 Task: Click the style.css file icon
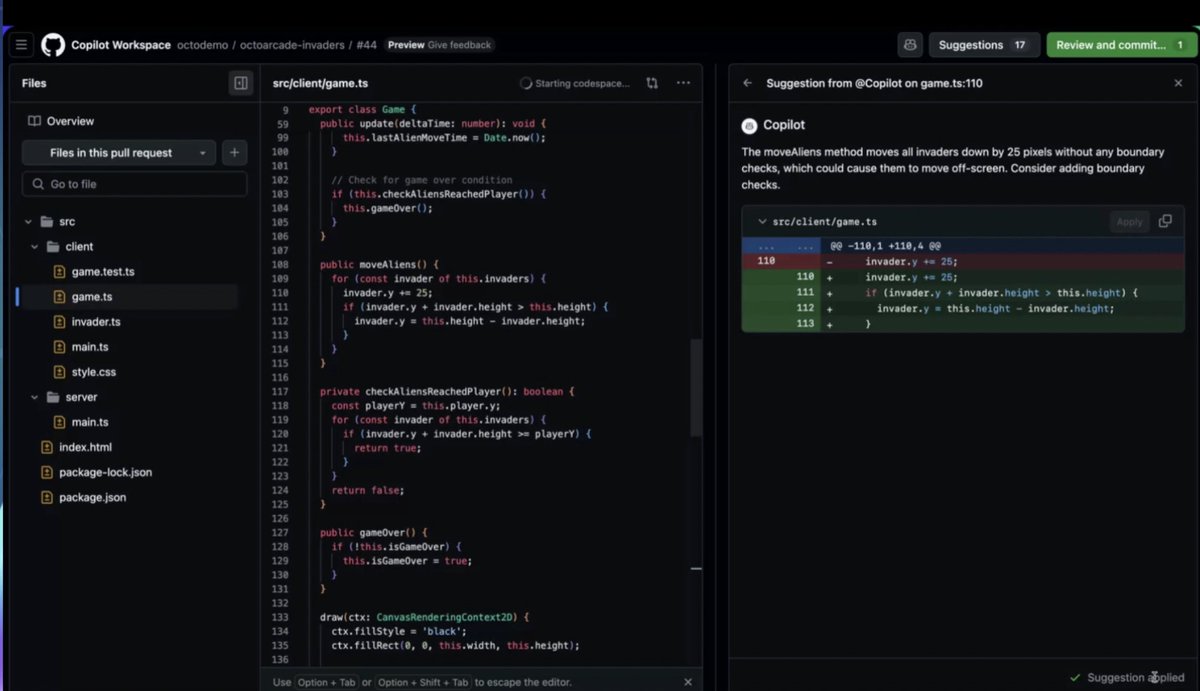click(59, 372)
